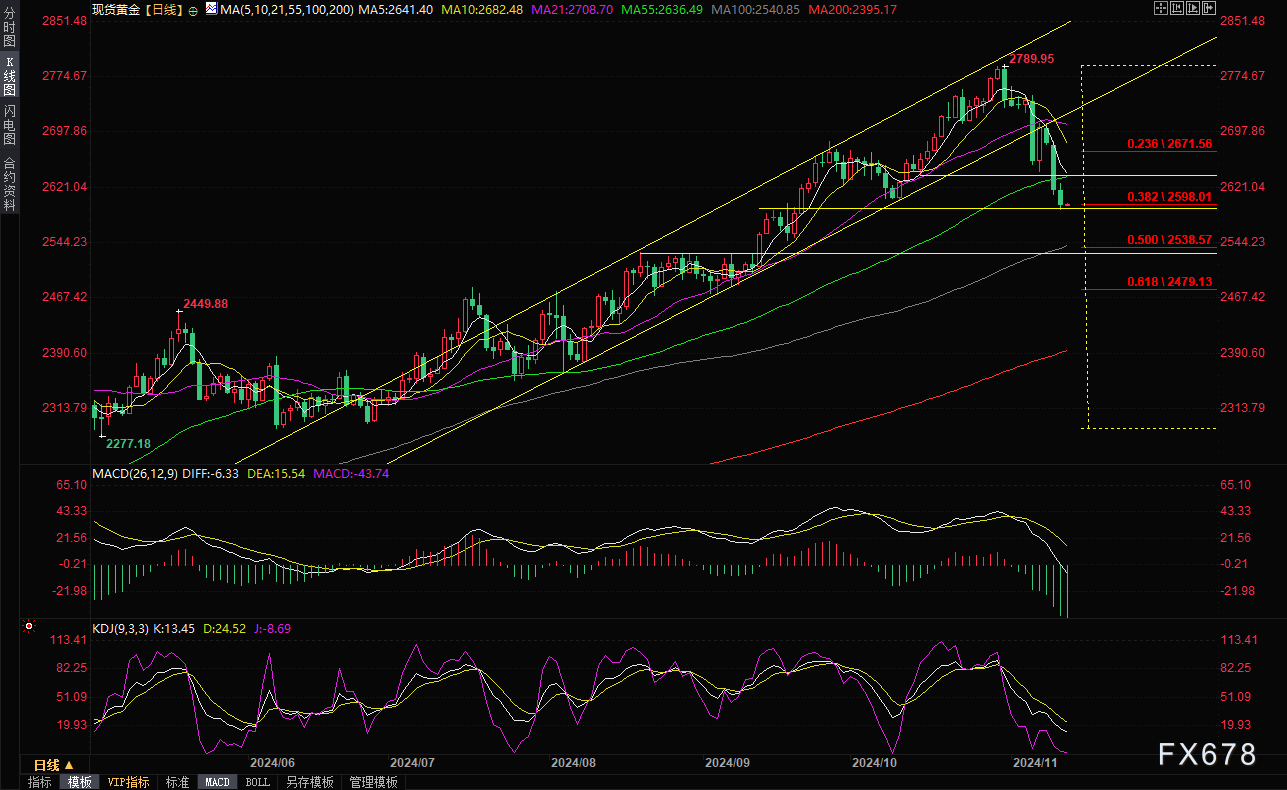The height and width of the screenshot is (790, 1287).
Task: Open the 合约资料 sidebar tab
Action: [9, 184]
